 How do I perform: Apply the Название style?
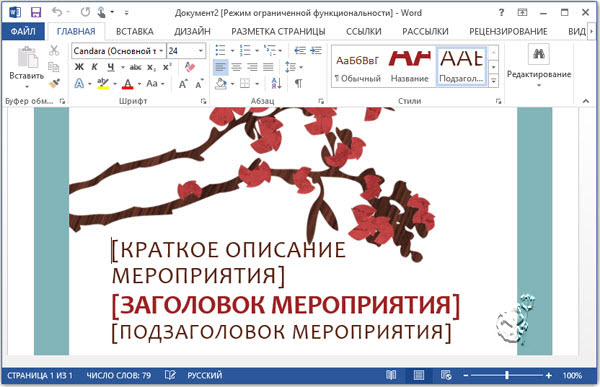(x=409, y=66)
